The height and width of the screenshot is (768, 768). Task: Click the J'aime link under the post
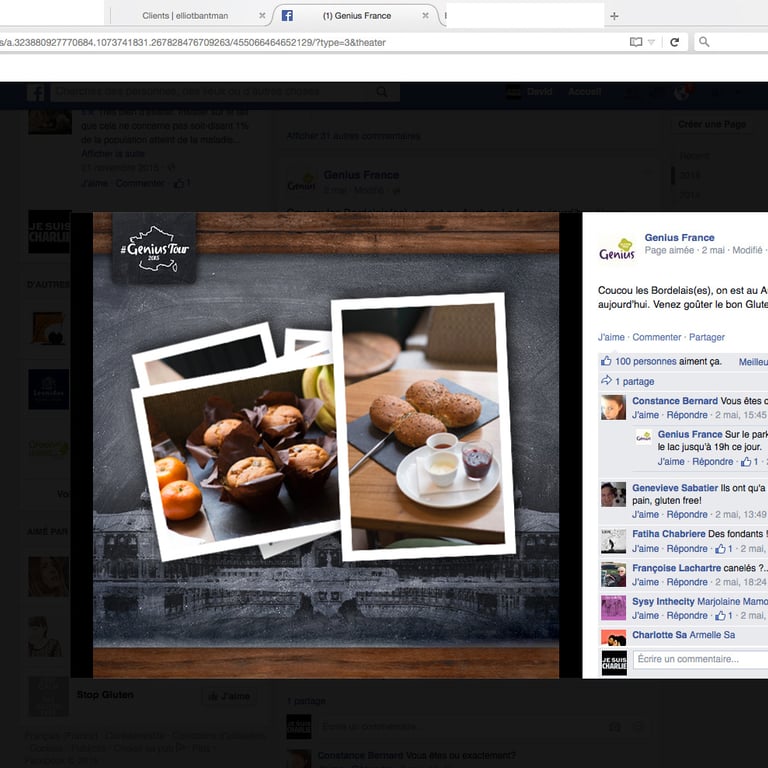point(611,337)
